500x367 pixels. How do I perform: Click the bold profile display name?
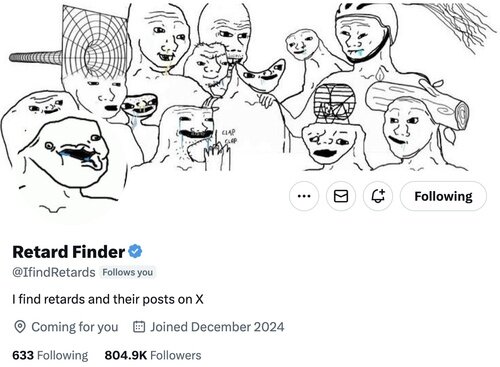coord(68,252)
